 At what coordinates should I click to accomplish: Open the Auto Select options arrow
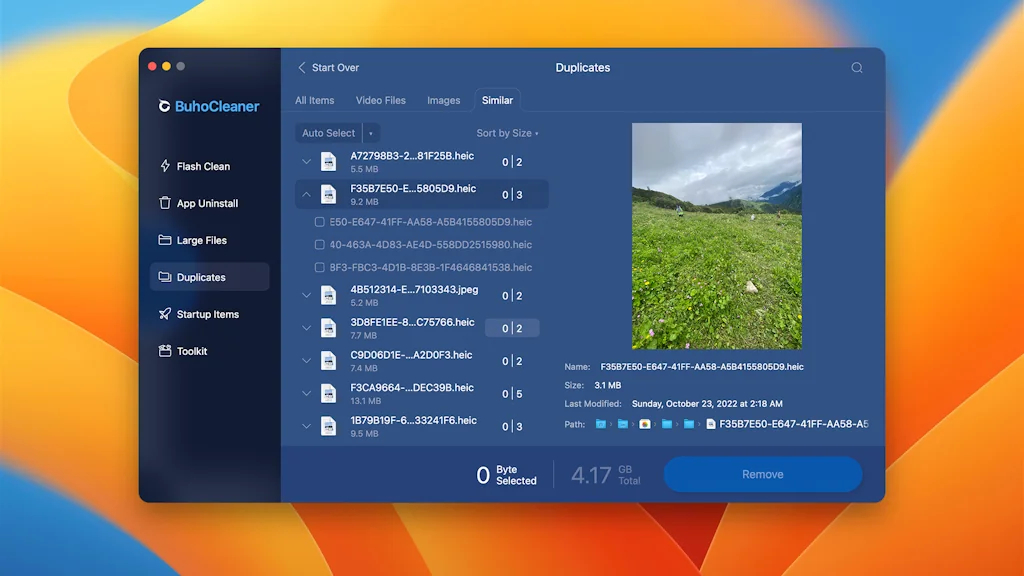coord(371,133)
